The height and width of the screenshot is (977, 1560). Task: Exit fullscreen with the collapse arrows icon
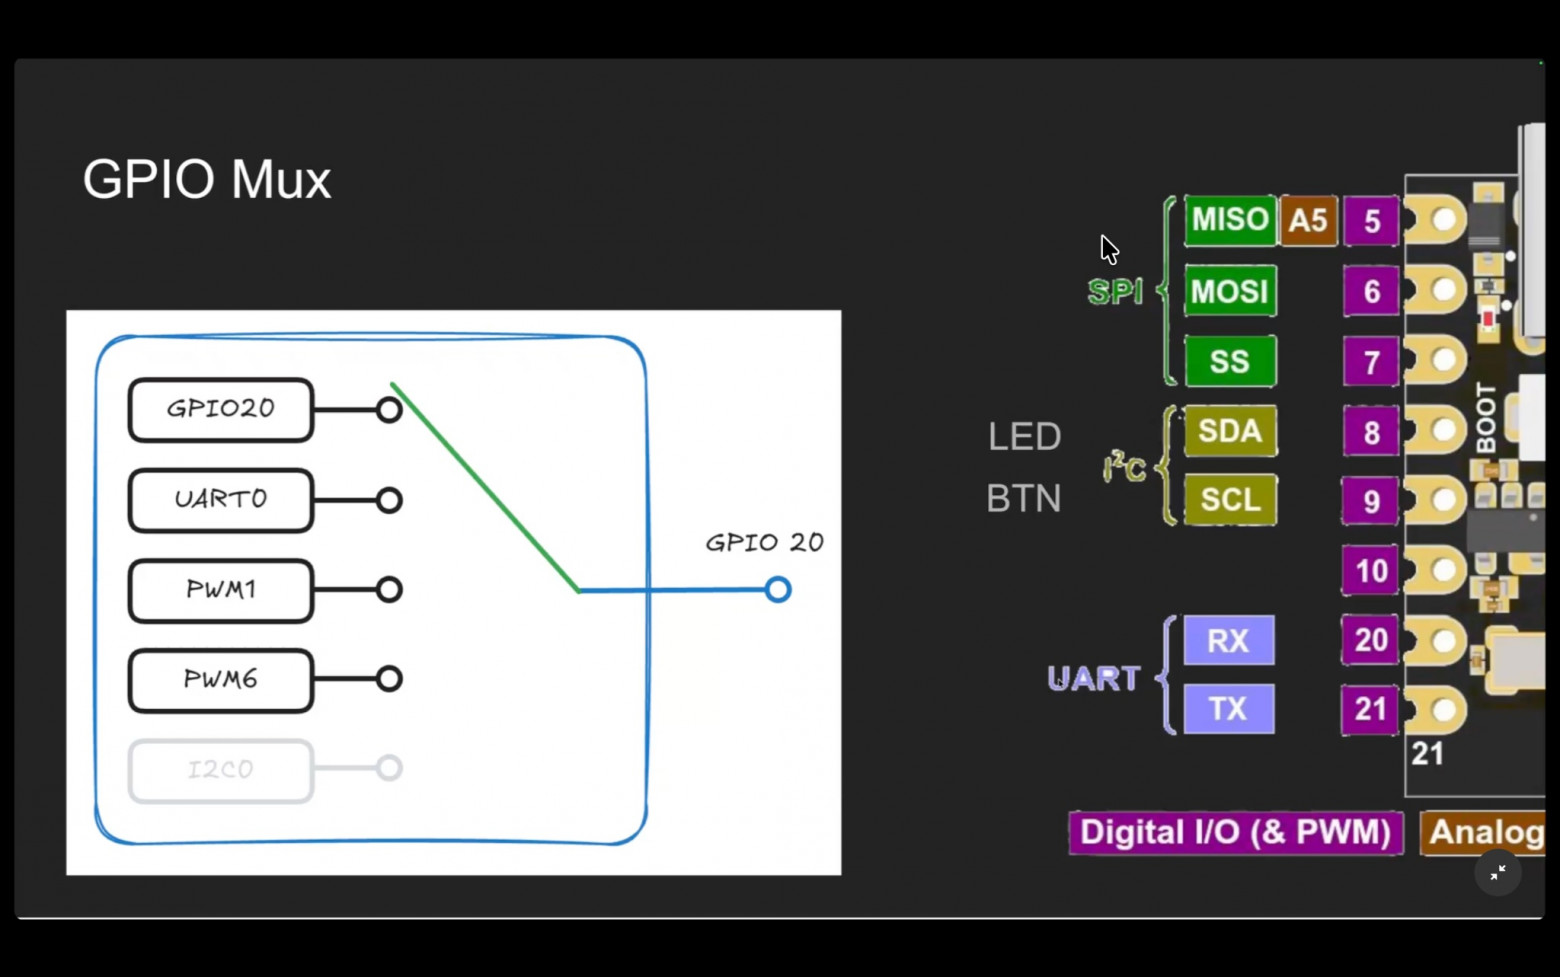(1497, 873)
